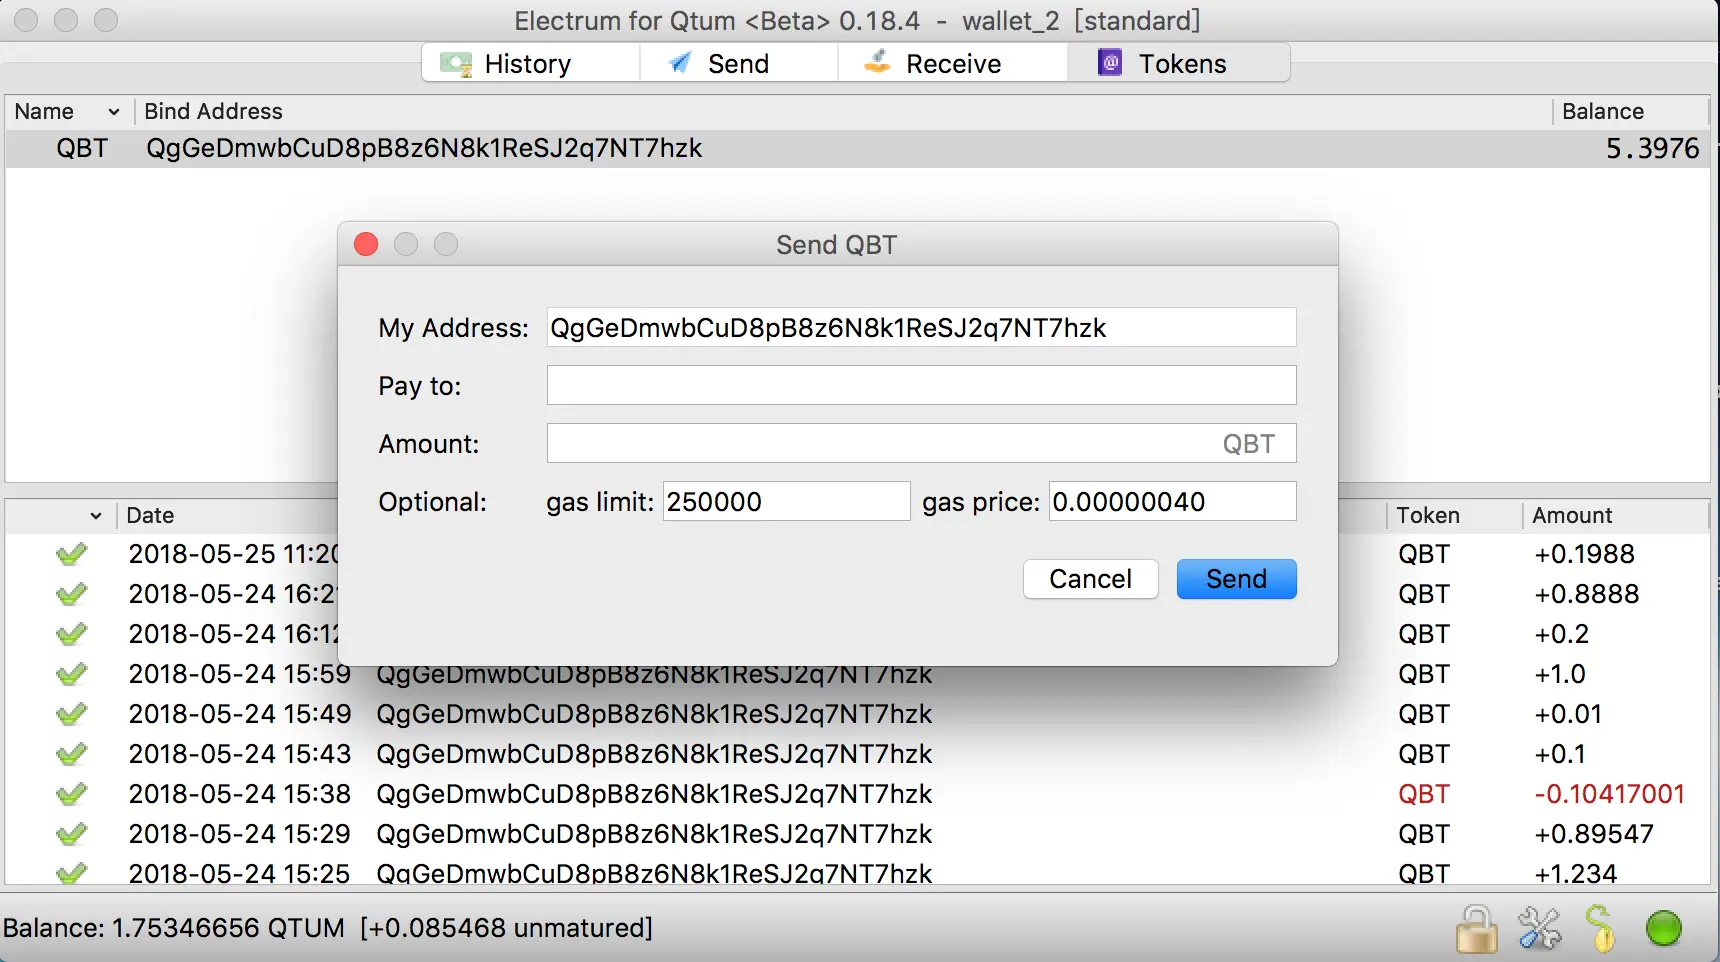Open the Receive tab
The image size is (1720, 962).
952,63
